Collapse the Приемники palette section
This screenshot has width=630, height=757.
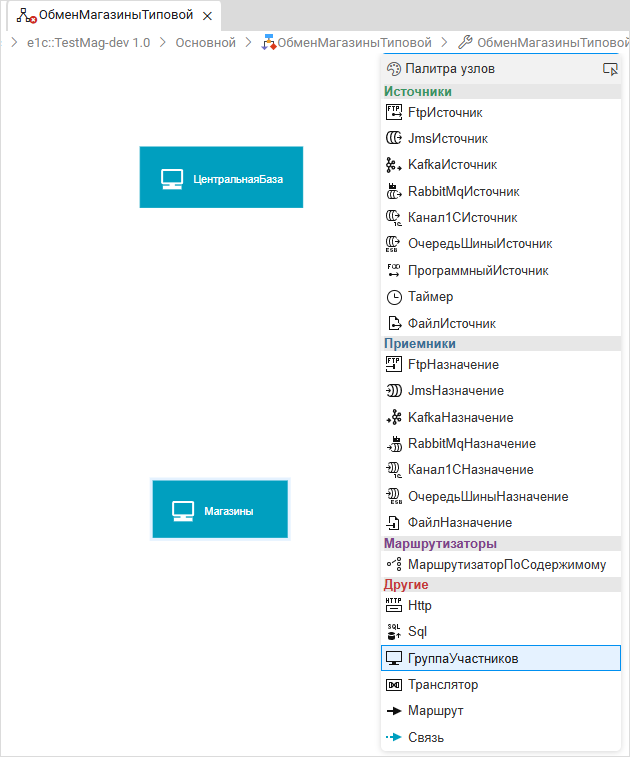419,344
